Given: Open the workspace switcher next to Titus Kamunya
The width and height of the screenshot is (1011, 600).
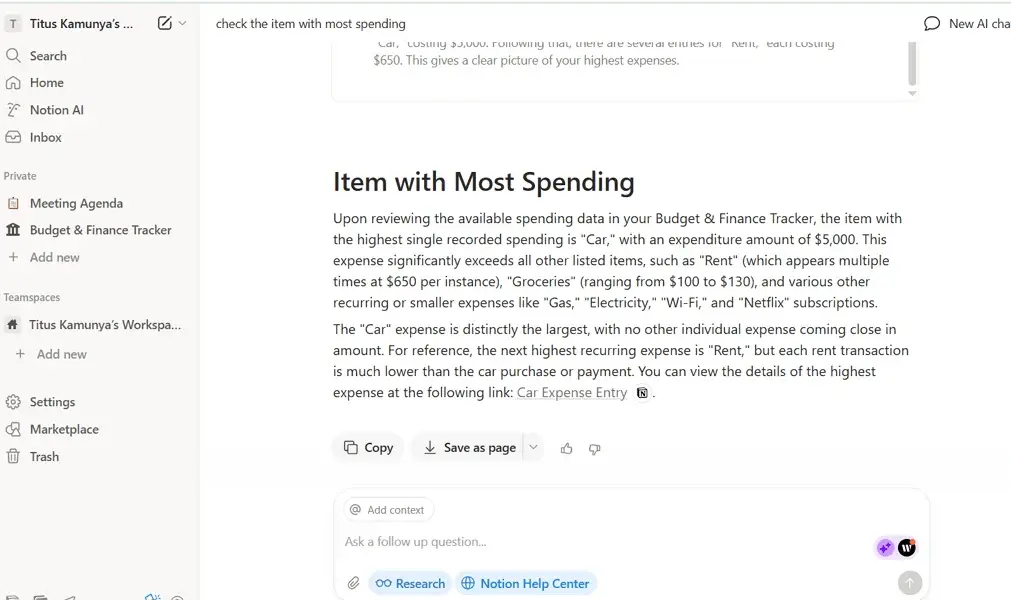Looking at the screenshot, I should click(183, 21).
